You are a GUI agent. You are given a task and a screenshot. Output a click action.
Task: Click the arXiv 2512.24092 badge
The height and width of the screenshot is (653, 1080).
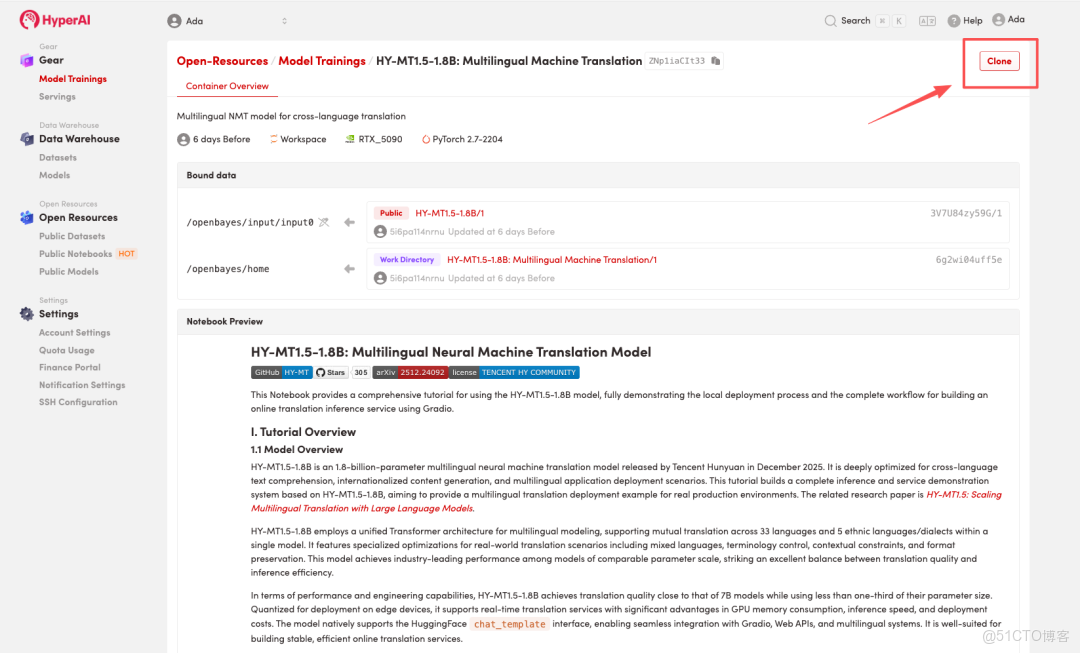coord(410,372)
